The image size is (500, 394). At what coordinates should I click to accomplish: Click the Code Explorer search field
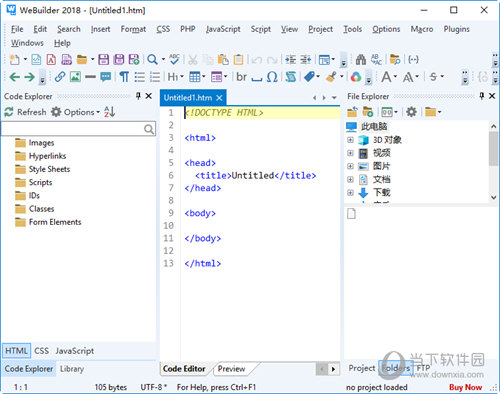click(x=79, y=128)
